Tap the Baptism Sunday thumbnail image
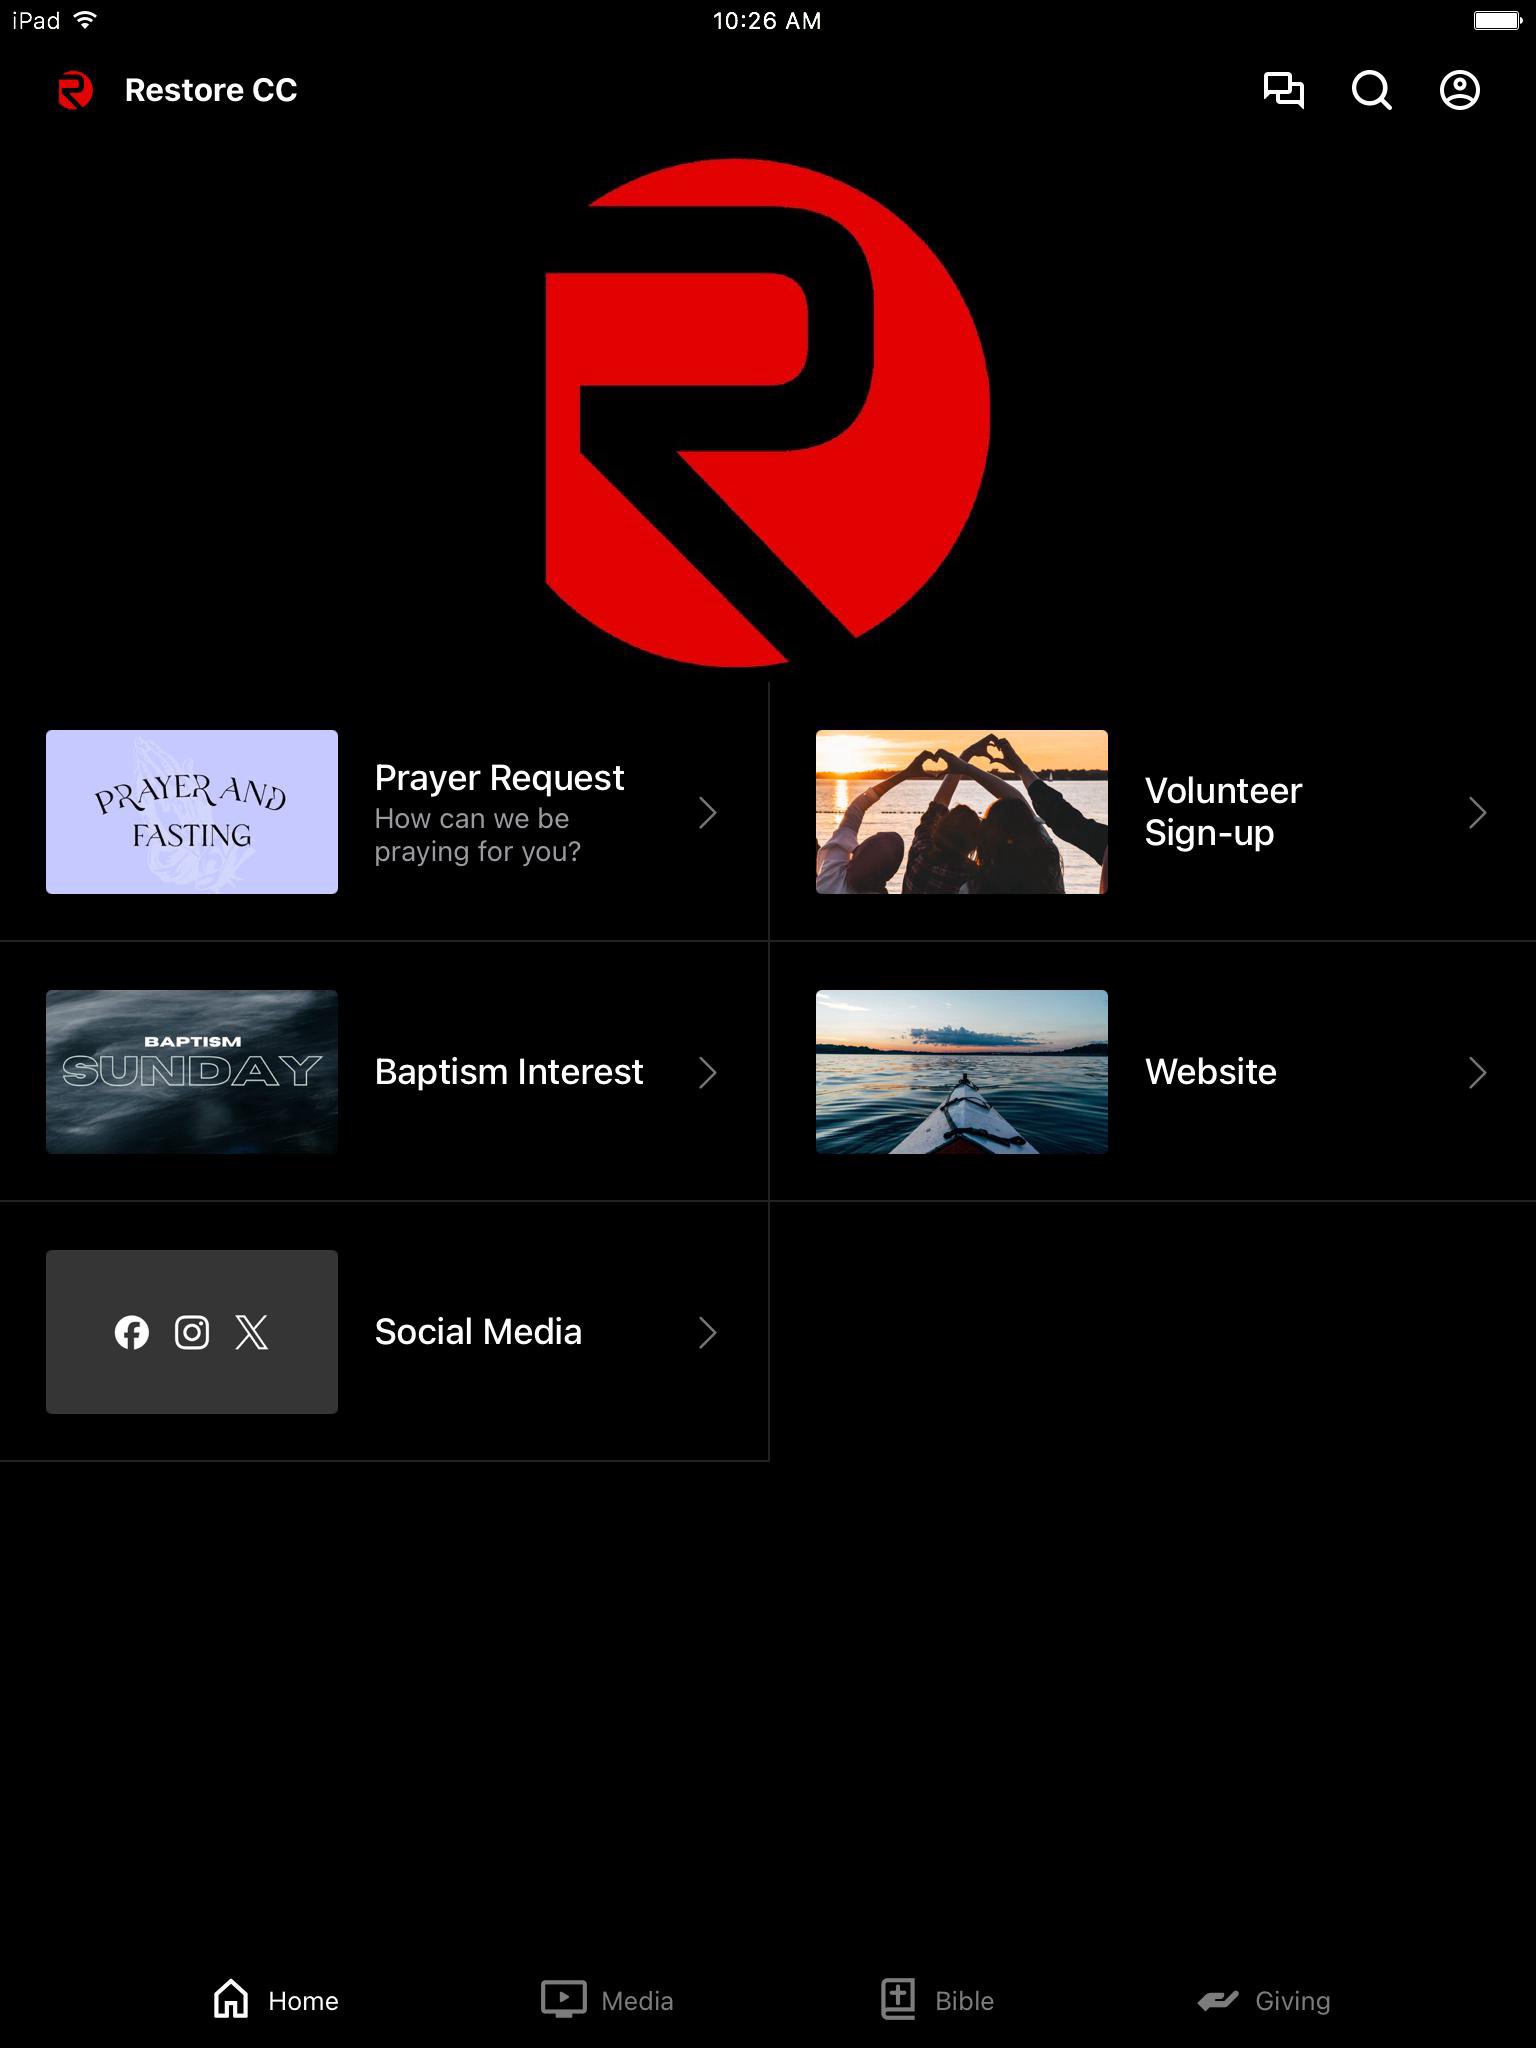Screen dimensions: 1536x2048 point(192,1072)
